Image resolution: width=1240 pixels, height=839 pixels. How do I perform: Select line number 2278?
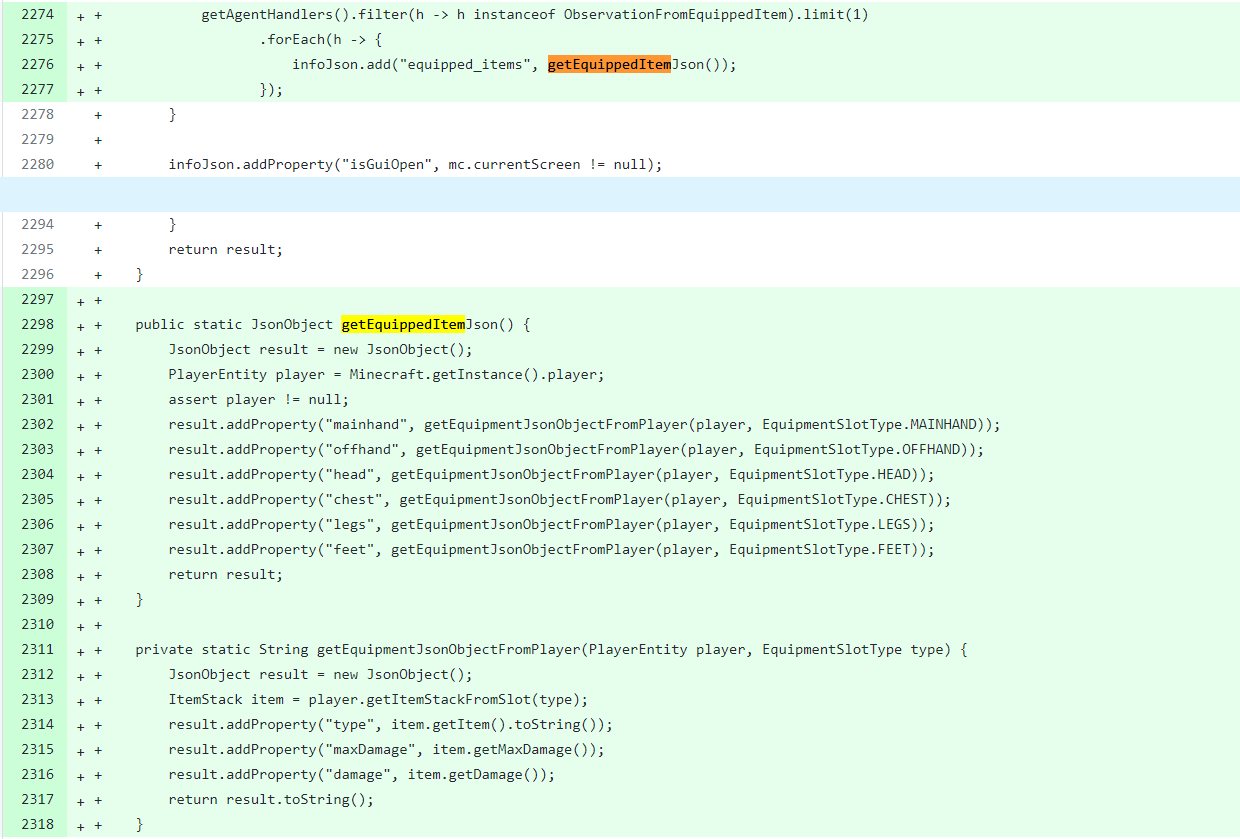coord(37,115)
